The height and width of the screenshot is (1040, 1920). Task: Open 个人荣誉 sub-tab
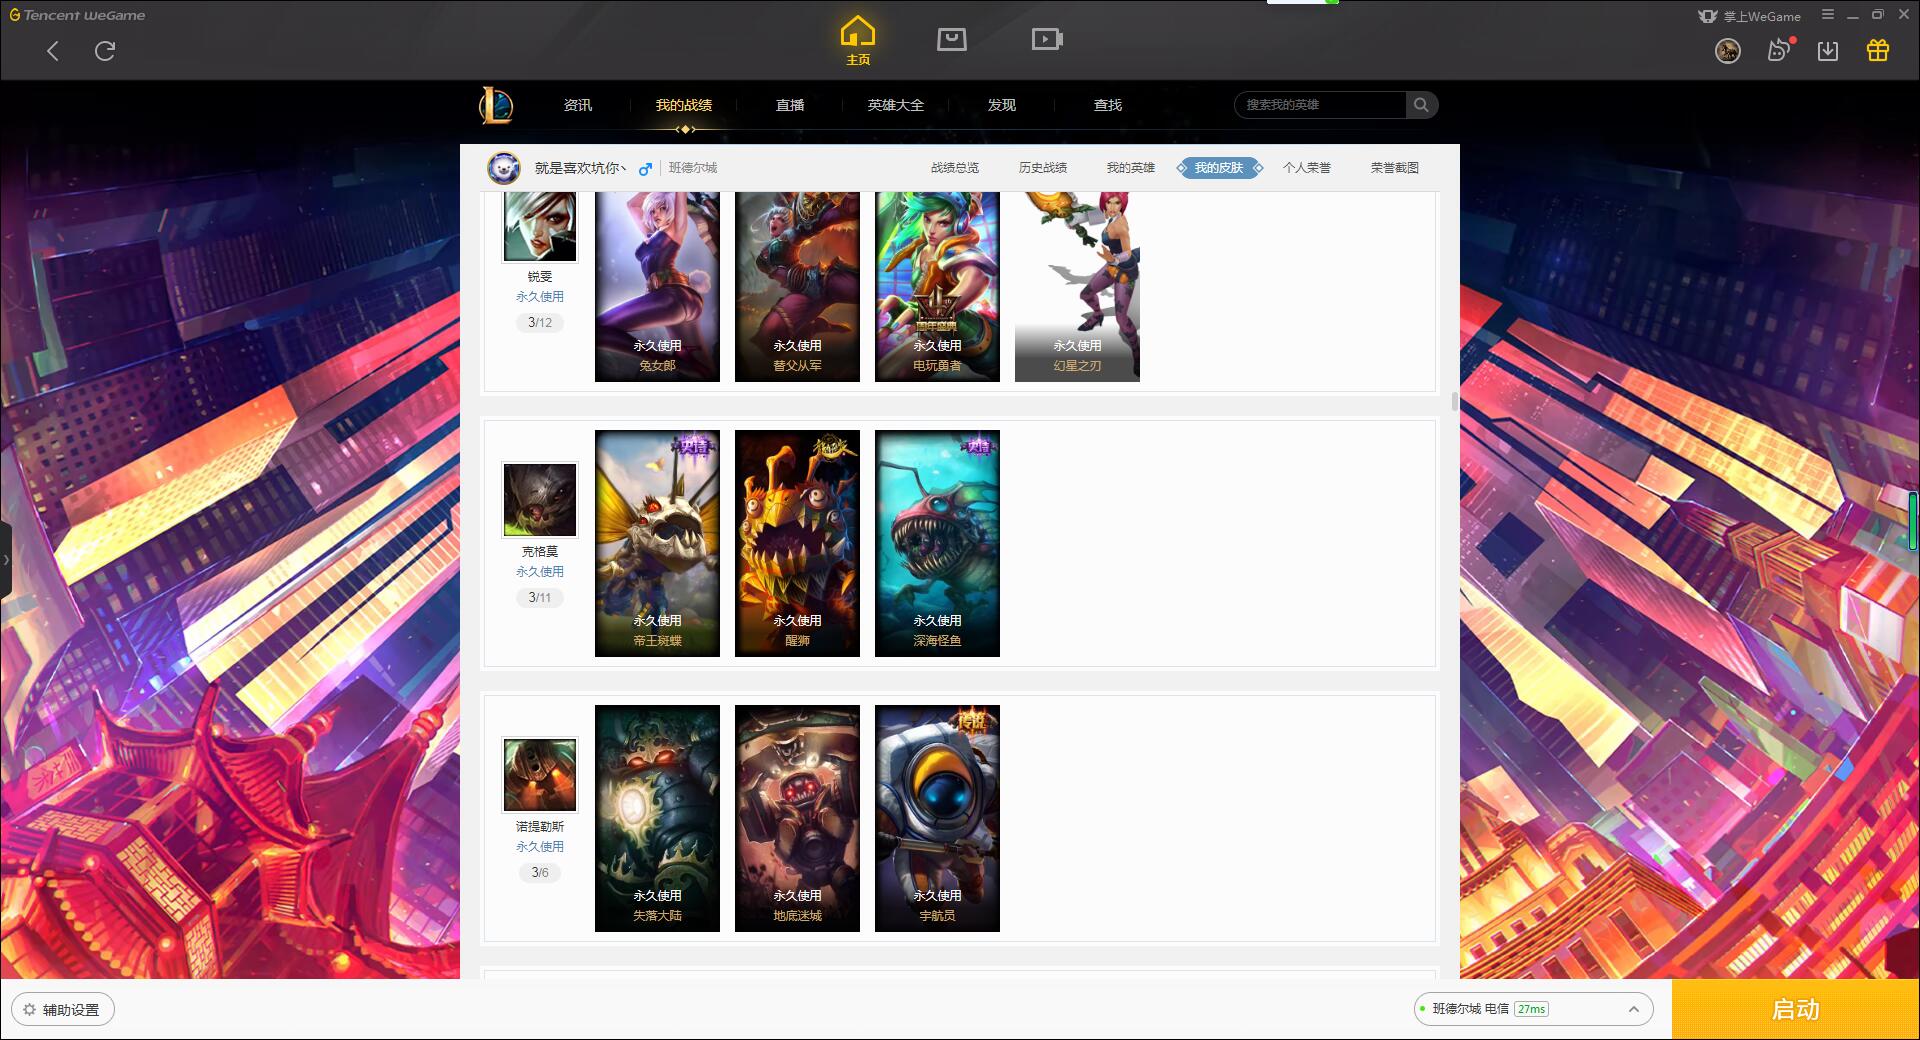[1307, 168]
